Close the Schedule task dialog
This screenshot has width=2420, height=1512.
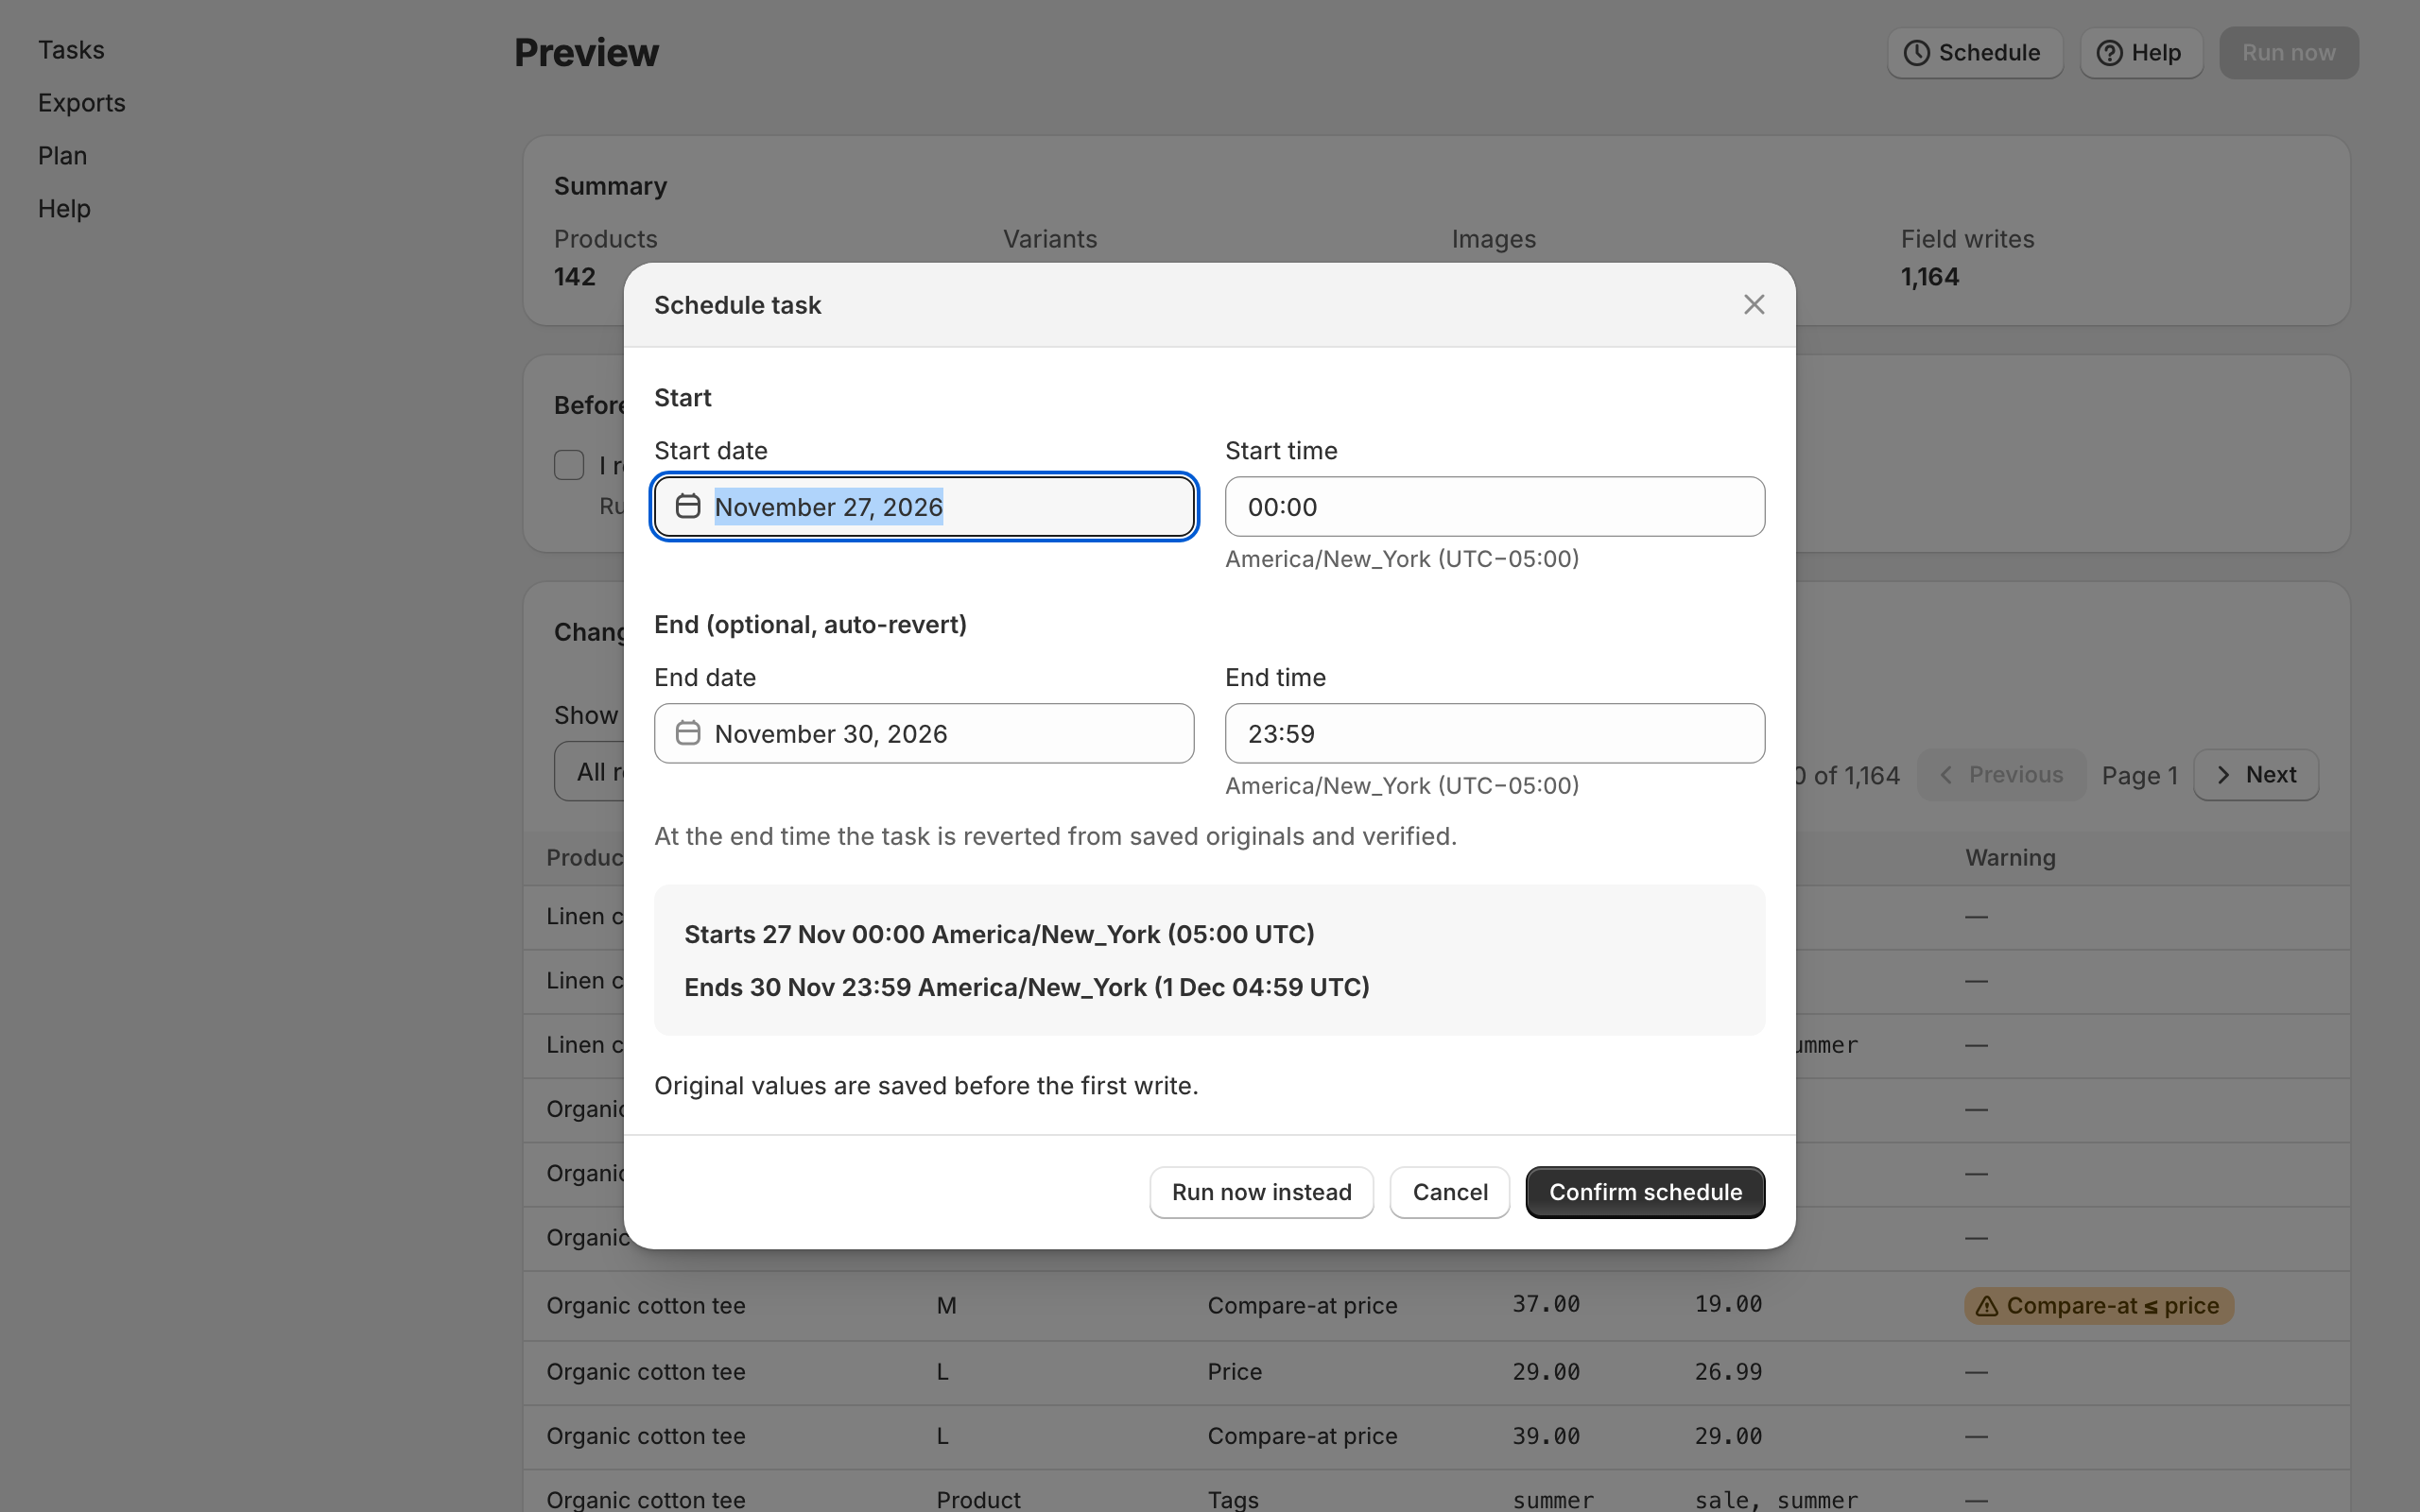click(x=1753, y=305)
